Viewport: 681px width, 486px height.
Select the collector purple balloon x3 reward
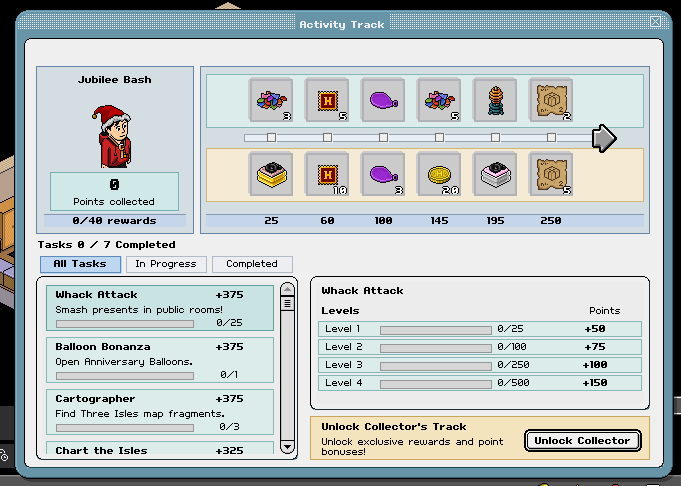pyautogui.click(x=383, y=174)
